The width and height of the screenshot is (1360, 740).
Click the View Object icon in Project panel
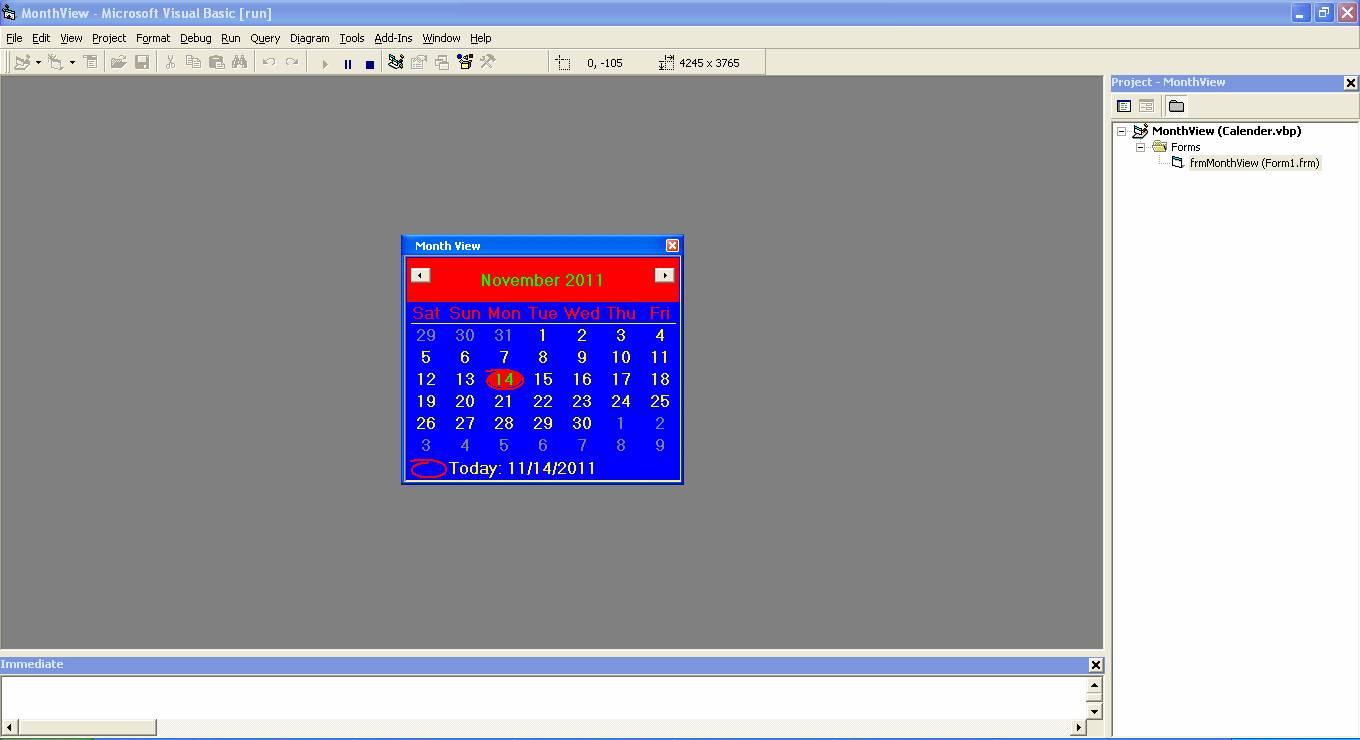point(1146,106)
